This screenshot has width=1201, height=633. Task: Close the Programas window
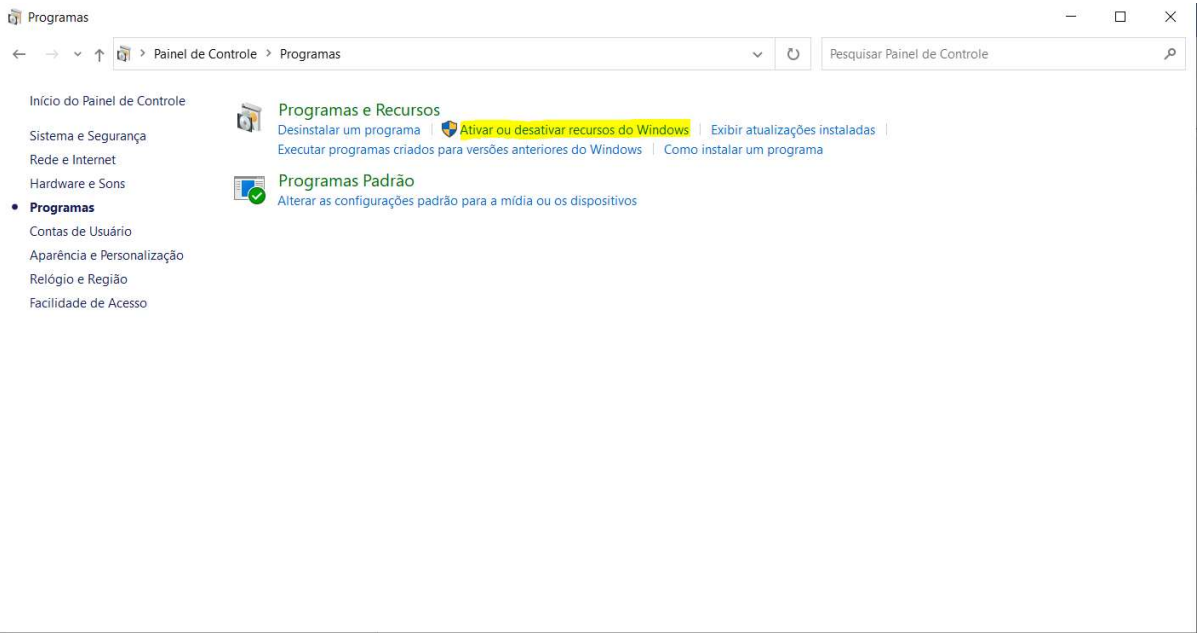click(x=1170, y=17)
